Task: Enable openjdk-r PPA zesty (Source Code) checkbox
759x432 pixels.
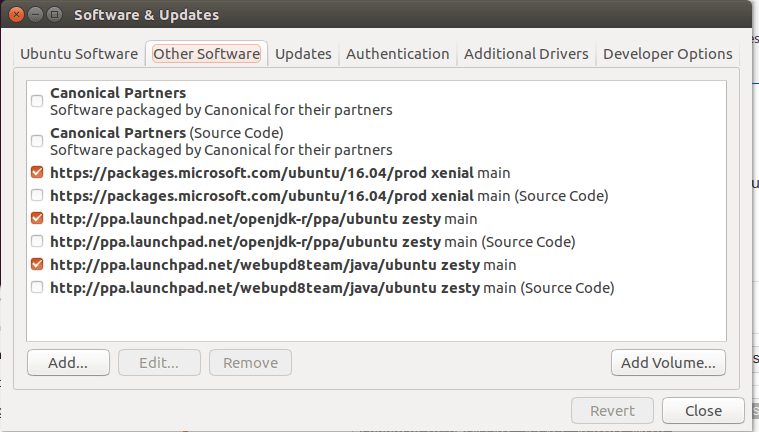Action: pyautogui.click(x=37, y=241)
